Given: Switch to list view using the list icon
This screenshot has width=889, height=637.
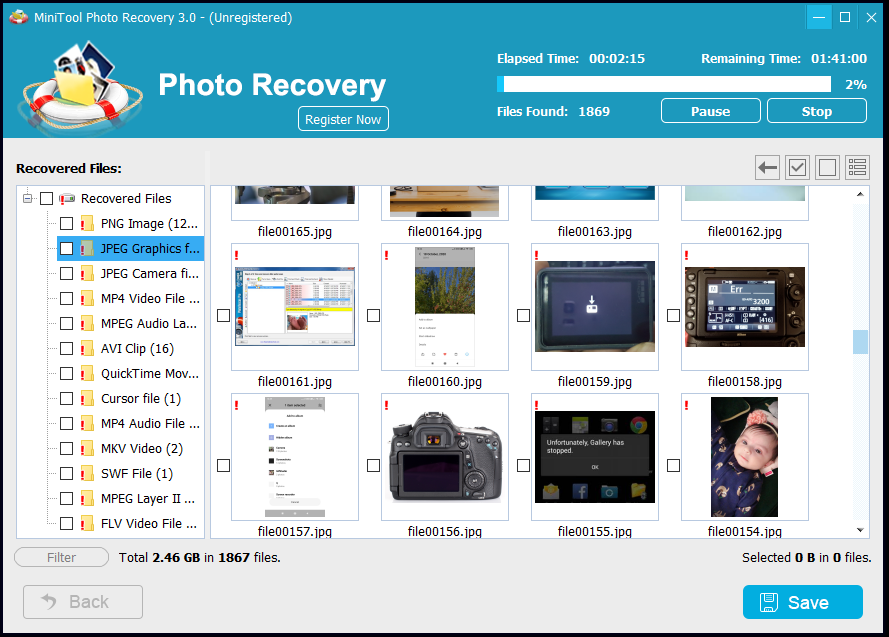Looking at the screenshot, I should click(857, 167).
